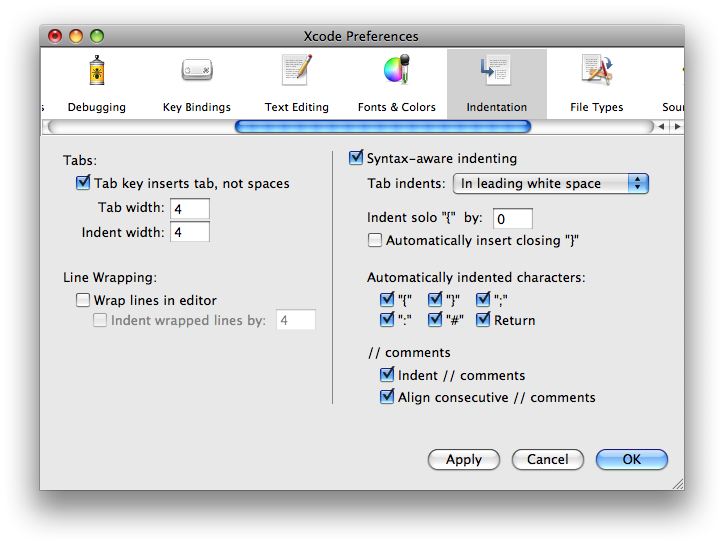
Task: Switch to the Debugging tab label
Action: 97,107
